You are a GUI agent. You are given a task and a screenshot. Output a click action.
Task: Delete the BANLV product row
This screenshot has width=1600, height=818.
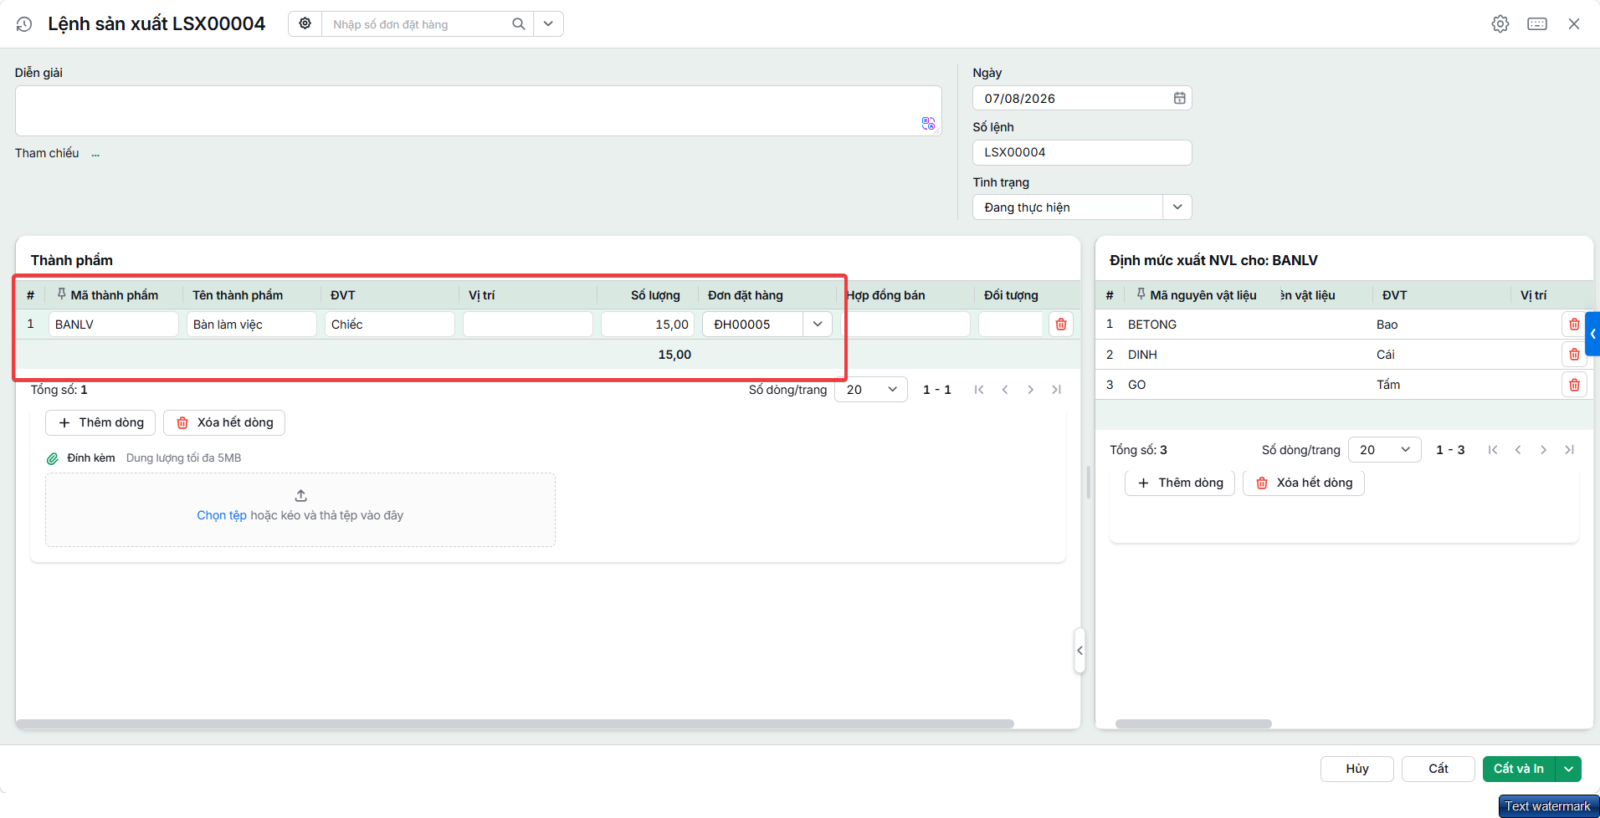[x=1061, y=324]
